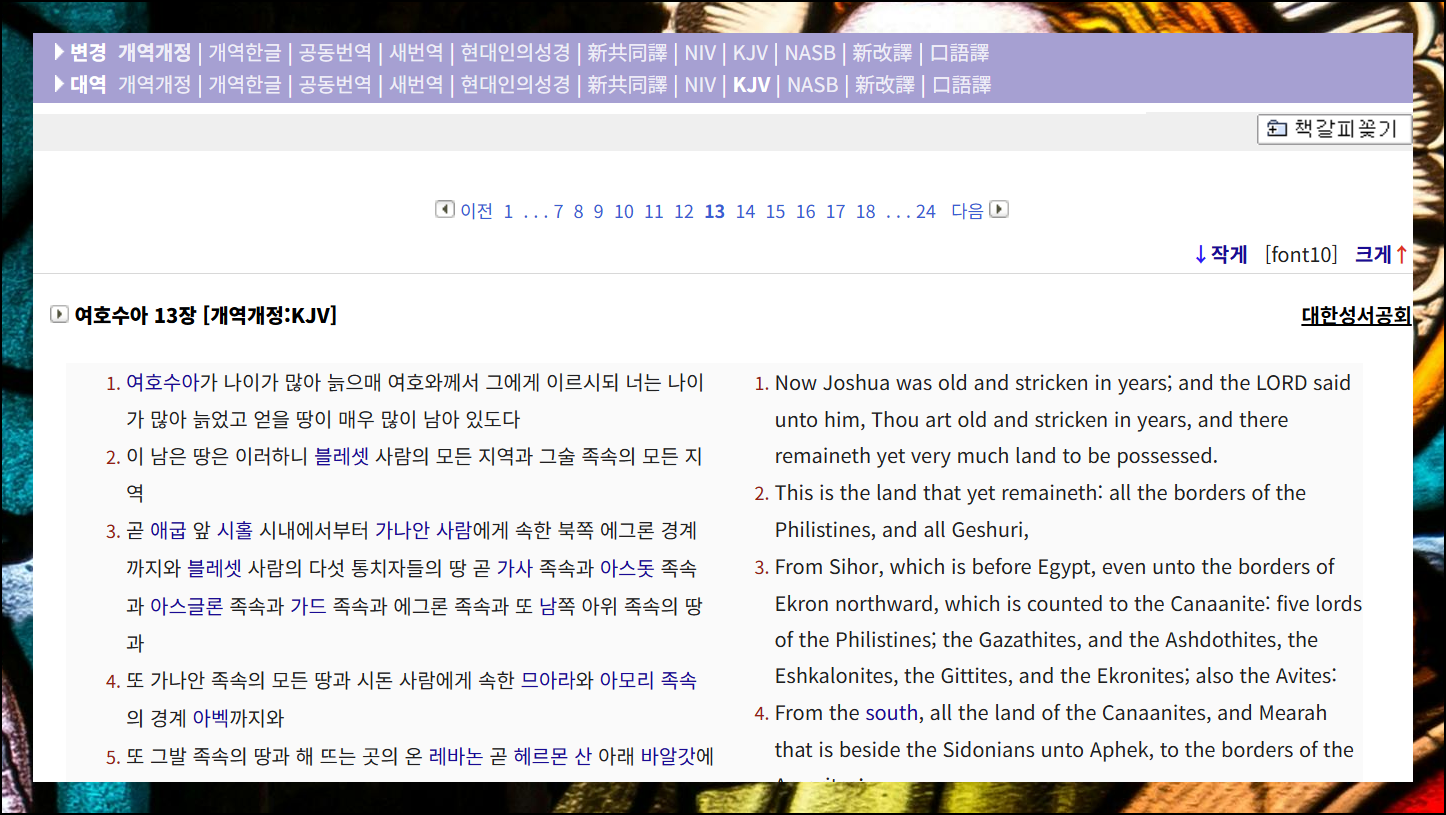This screenshot has height=815, width=1446.
Task: Set 대역 parallel version to 口語譯
Action: (962, 85)
